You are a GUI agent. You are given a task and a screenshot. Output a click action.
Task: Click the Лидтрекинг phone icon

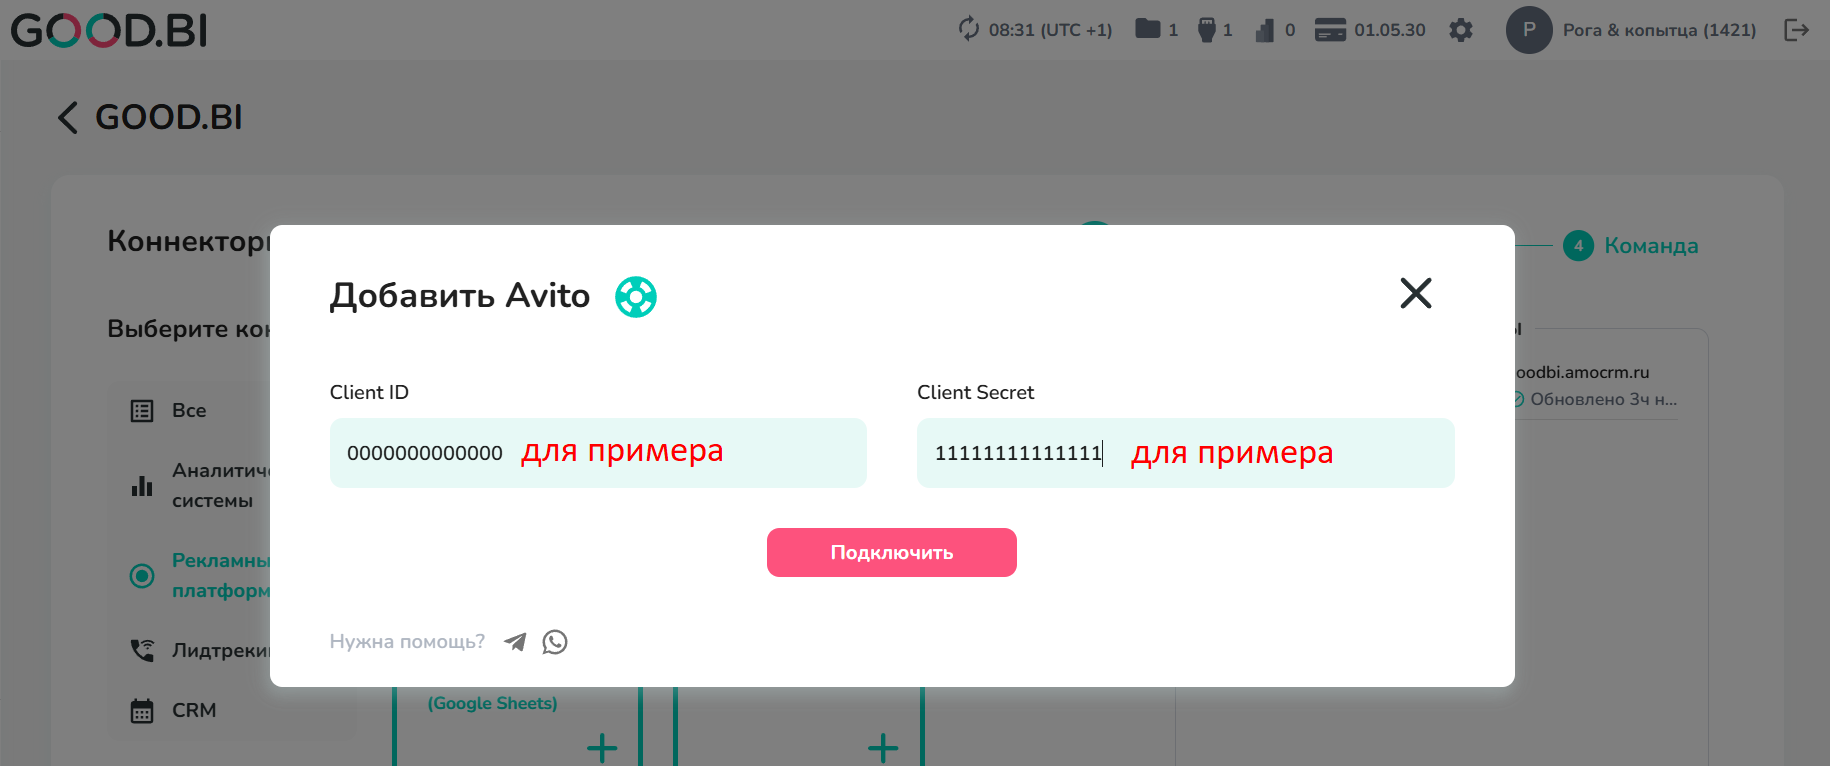[x=142, y=650]
